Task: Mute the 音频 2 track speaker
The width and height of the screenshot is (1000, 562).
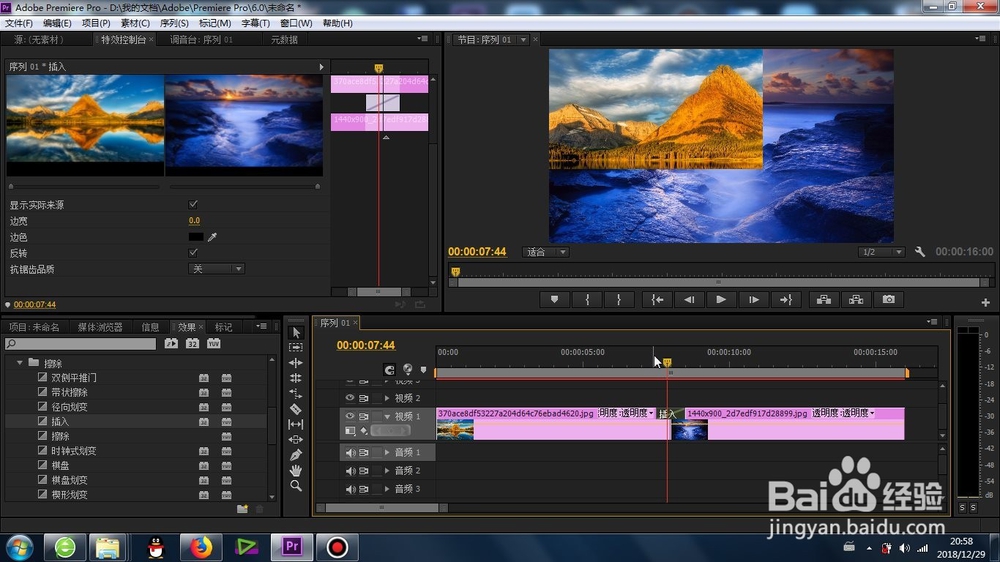Action: click(x=350, y=471)
